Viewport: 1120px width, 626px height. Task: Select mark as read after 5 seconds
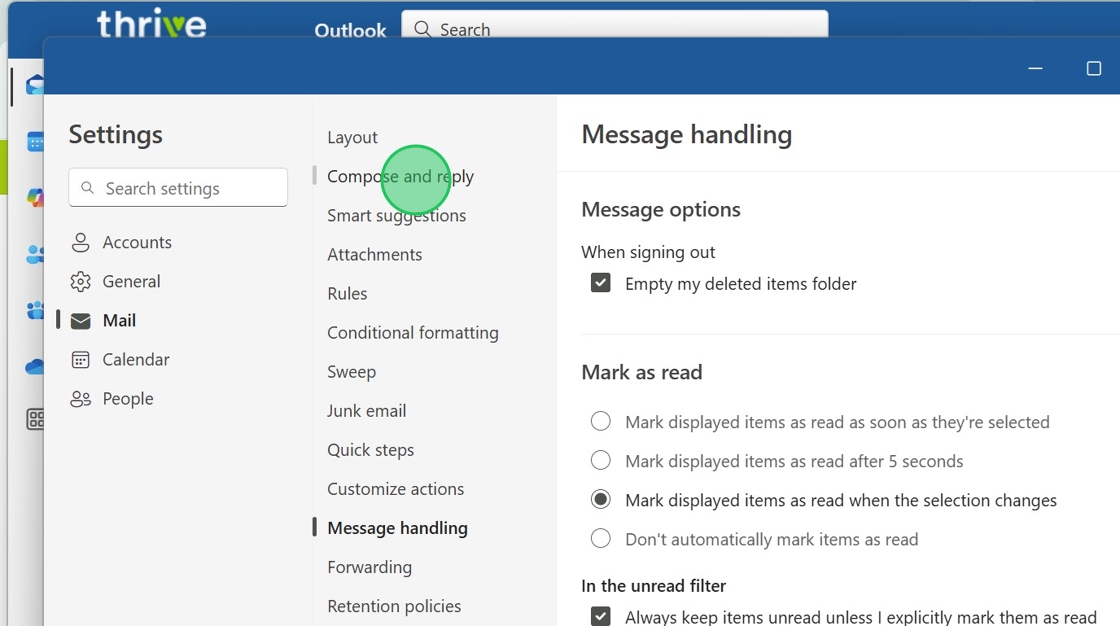tap(601, 461)
